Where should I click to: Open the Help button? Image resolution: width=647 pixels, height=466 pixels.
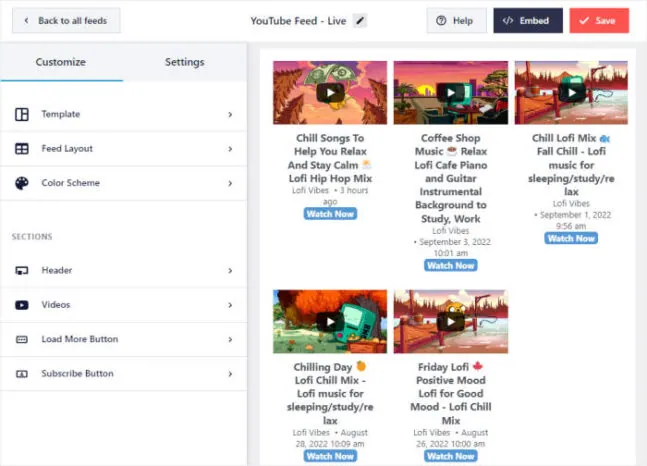pos(457,21)
